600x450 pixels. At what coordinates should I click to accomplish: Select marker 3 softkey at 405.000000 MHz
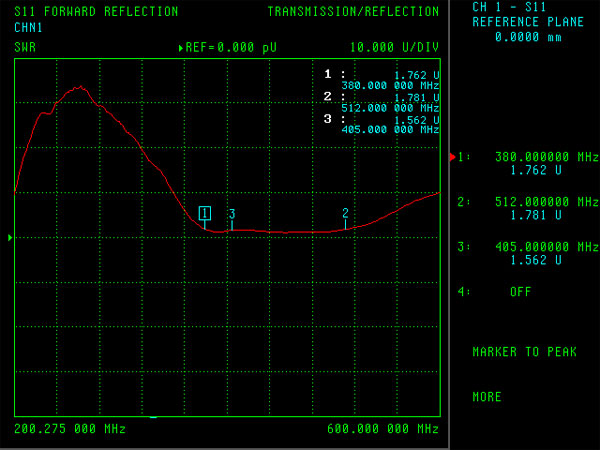coord(528,253)
